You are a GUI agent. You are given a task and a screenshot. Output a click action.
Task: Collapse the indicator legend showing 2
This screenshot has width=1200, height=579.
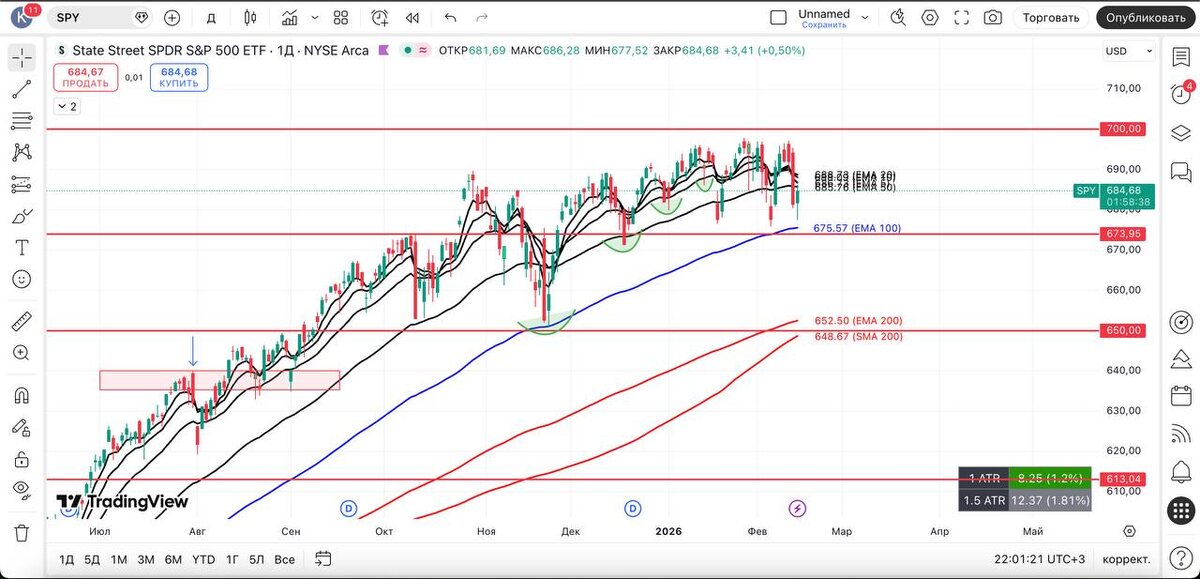pos(67,106)
